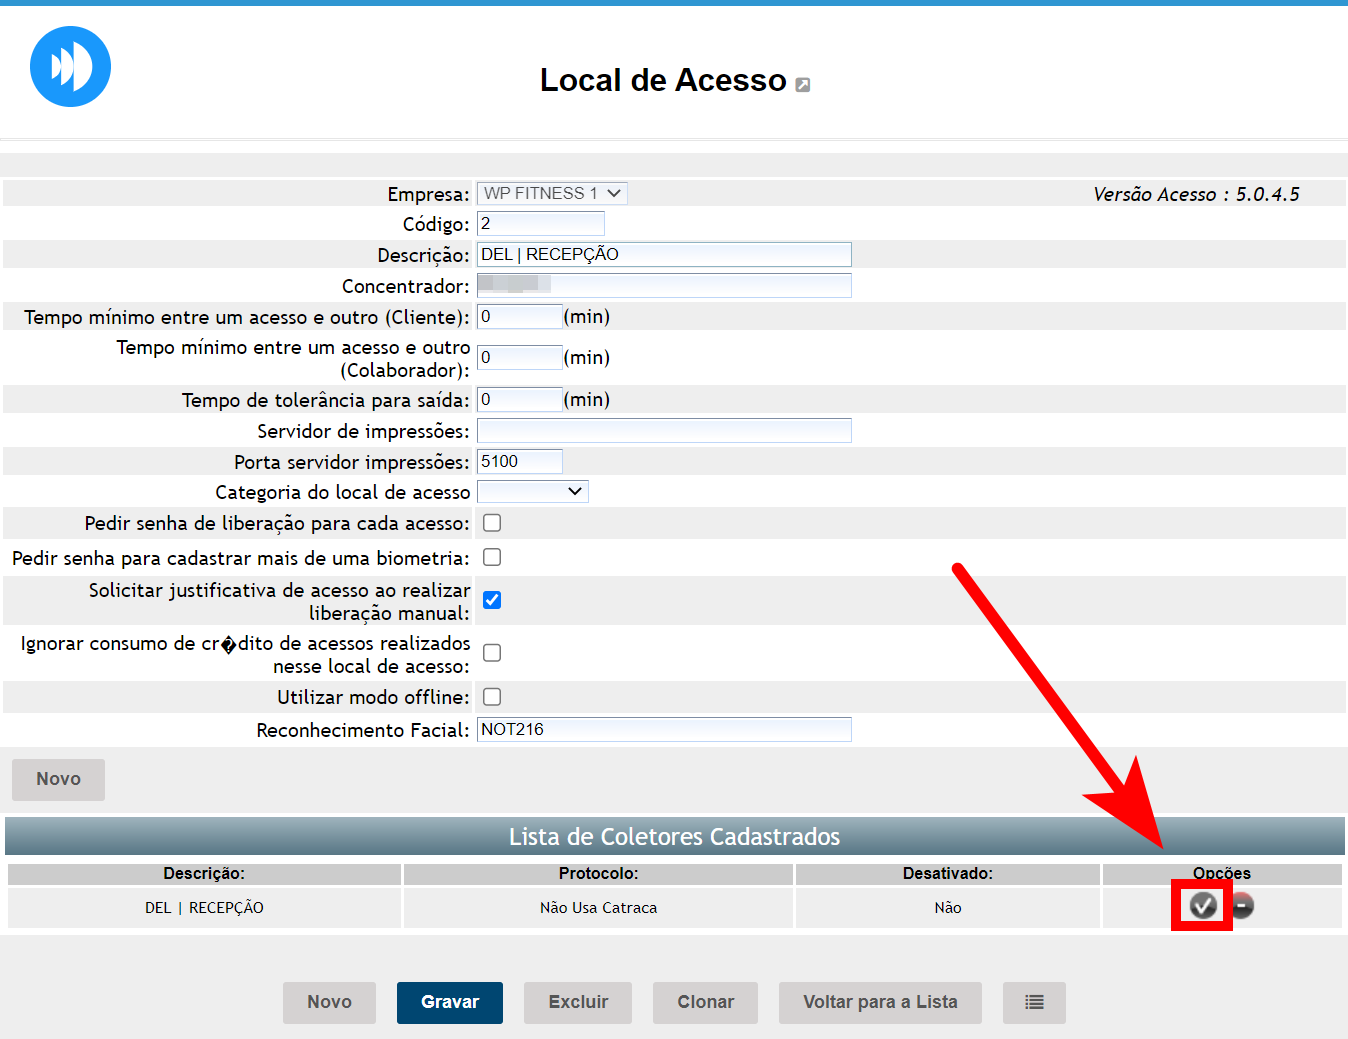1348x1039 pixels.
Task: Click the blue fast-forward logo icon
Action: (x=70, y=67)
